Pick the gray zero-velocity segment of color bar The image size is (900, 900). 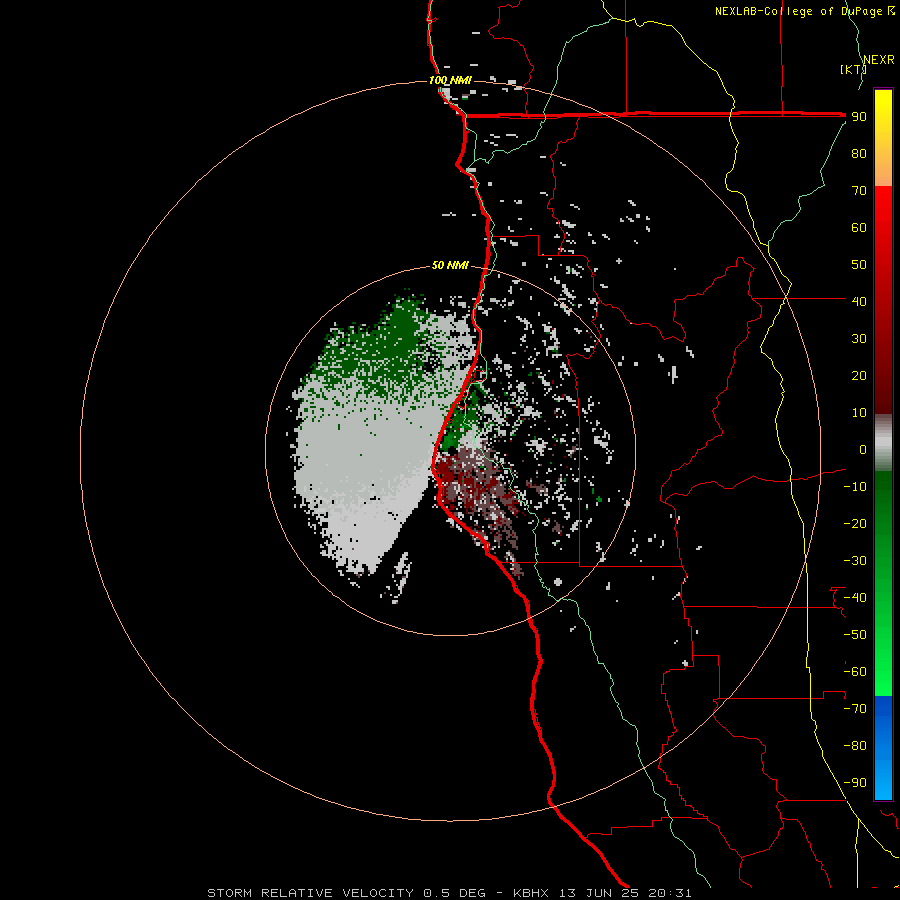pyautogui.click(x=883, y=443)
